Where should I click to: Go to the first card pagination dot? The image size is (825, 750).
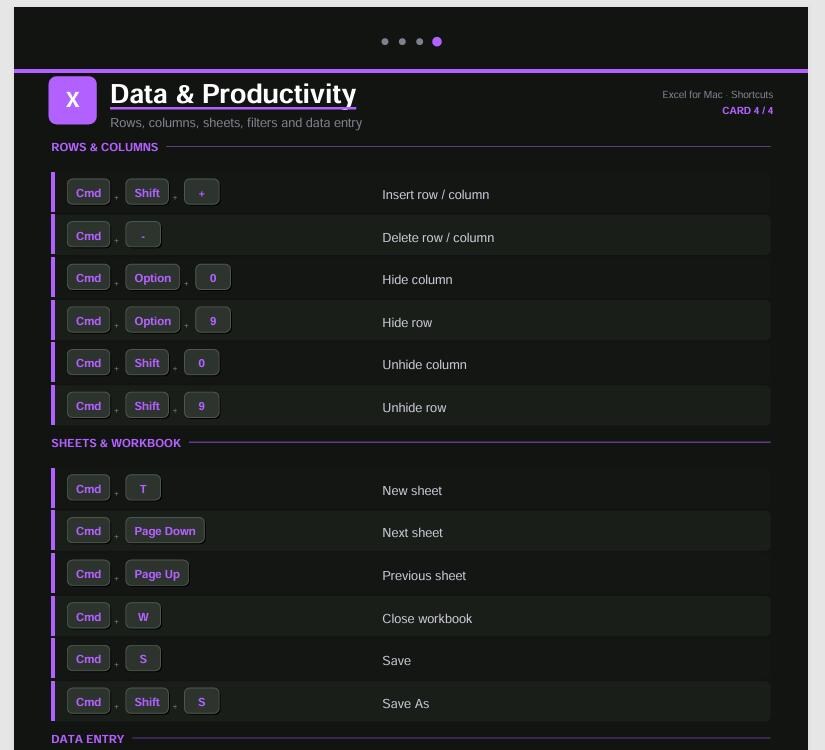(385, 42)
